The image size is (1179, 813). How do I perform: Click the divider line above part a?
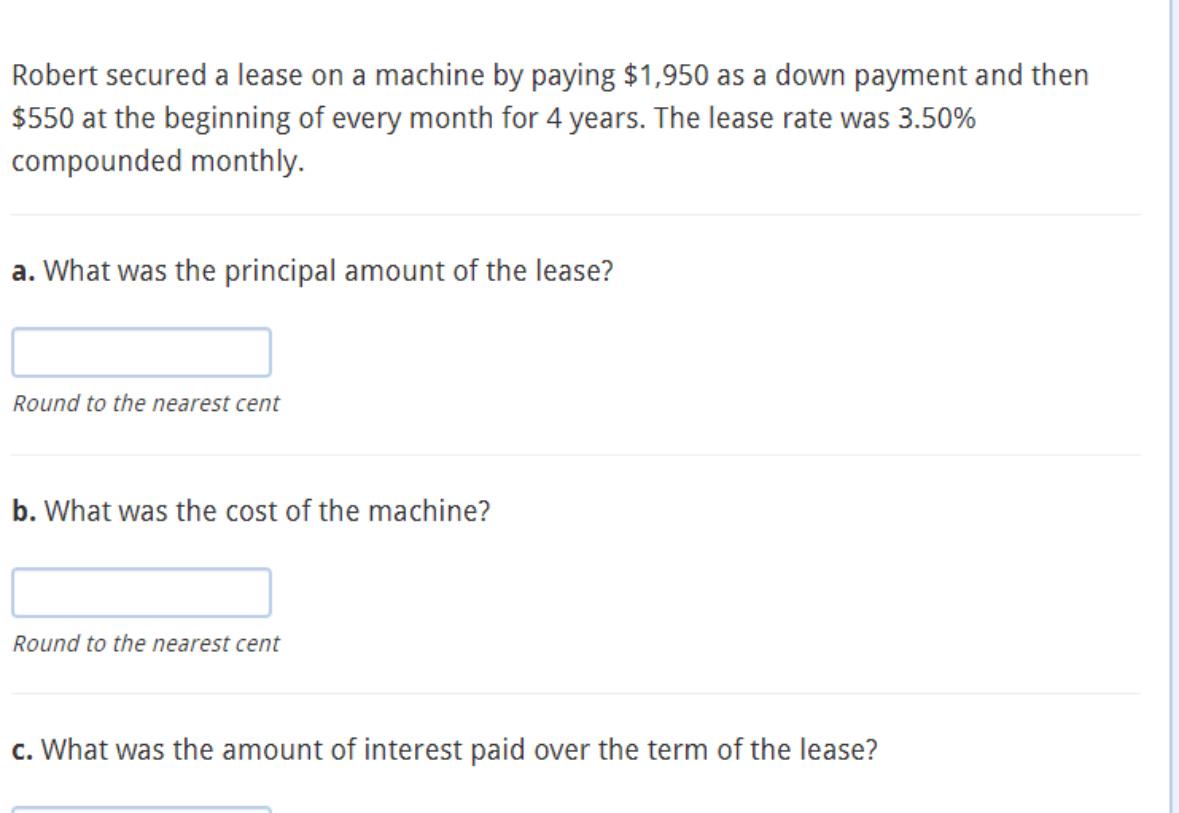575,214
